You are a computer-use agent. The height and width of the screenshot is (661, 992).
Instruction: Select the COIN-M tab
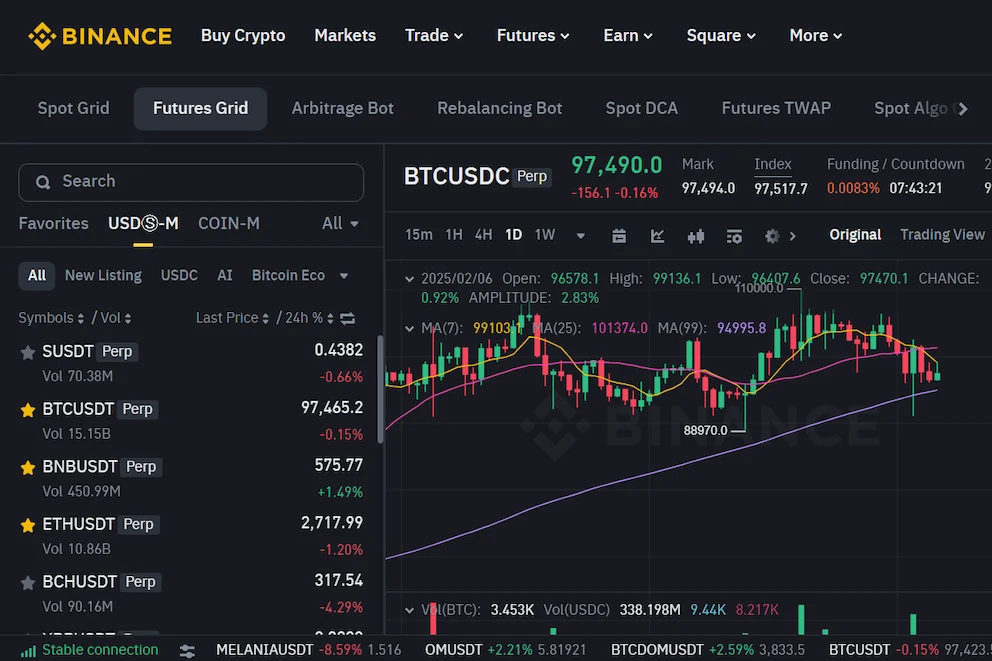228,223
